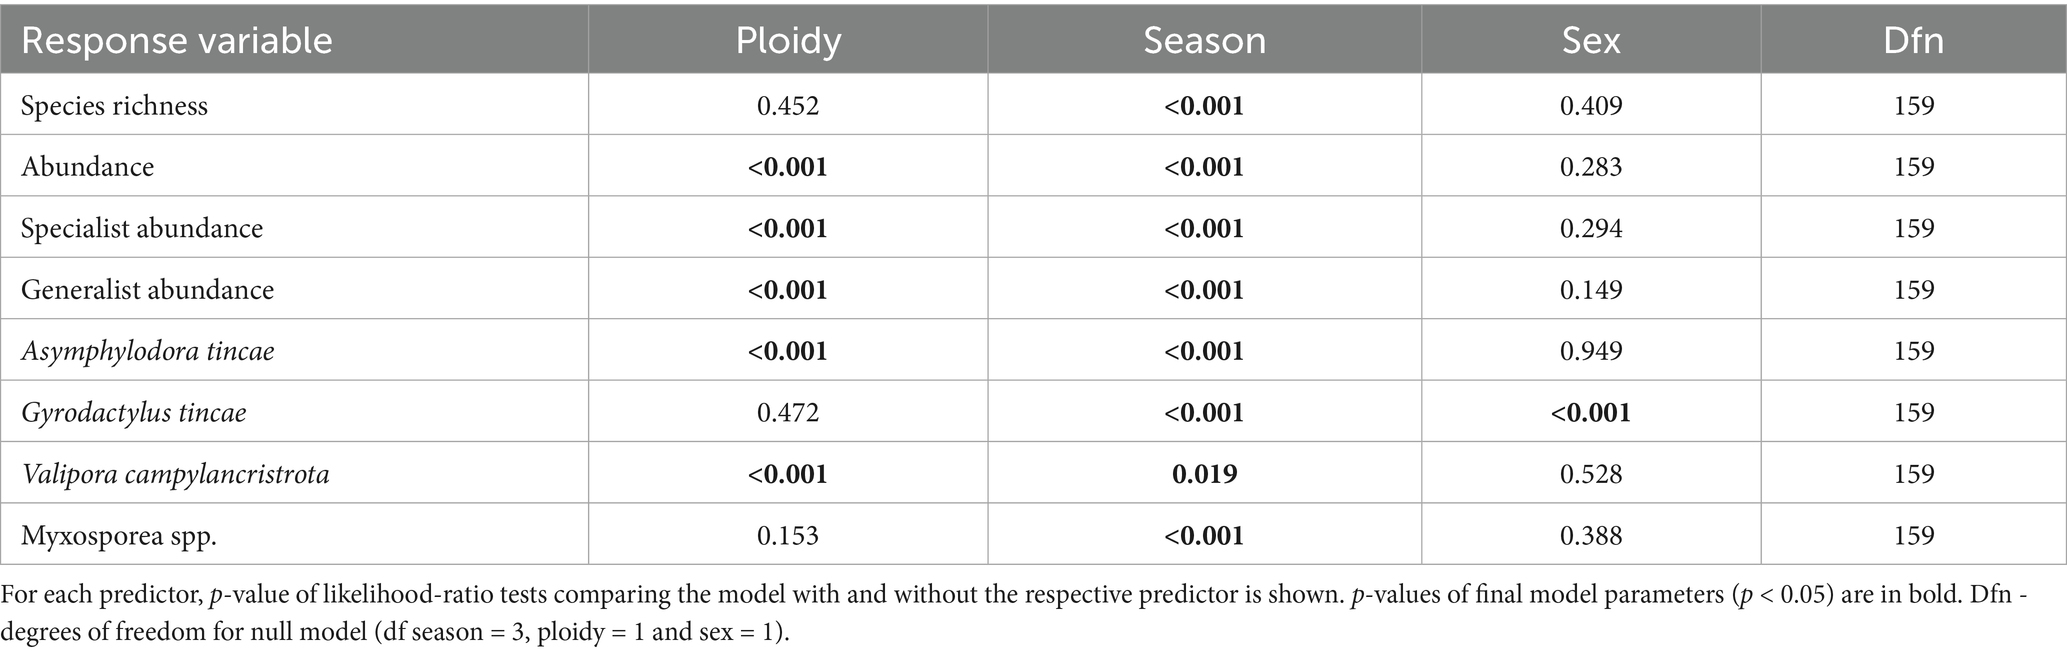Select the Species richness row label

click(x=115, y=106)
